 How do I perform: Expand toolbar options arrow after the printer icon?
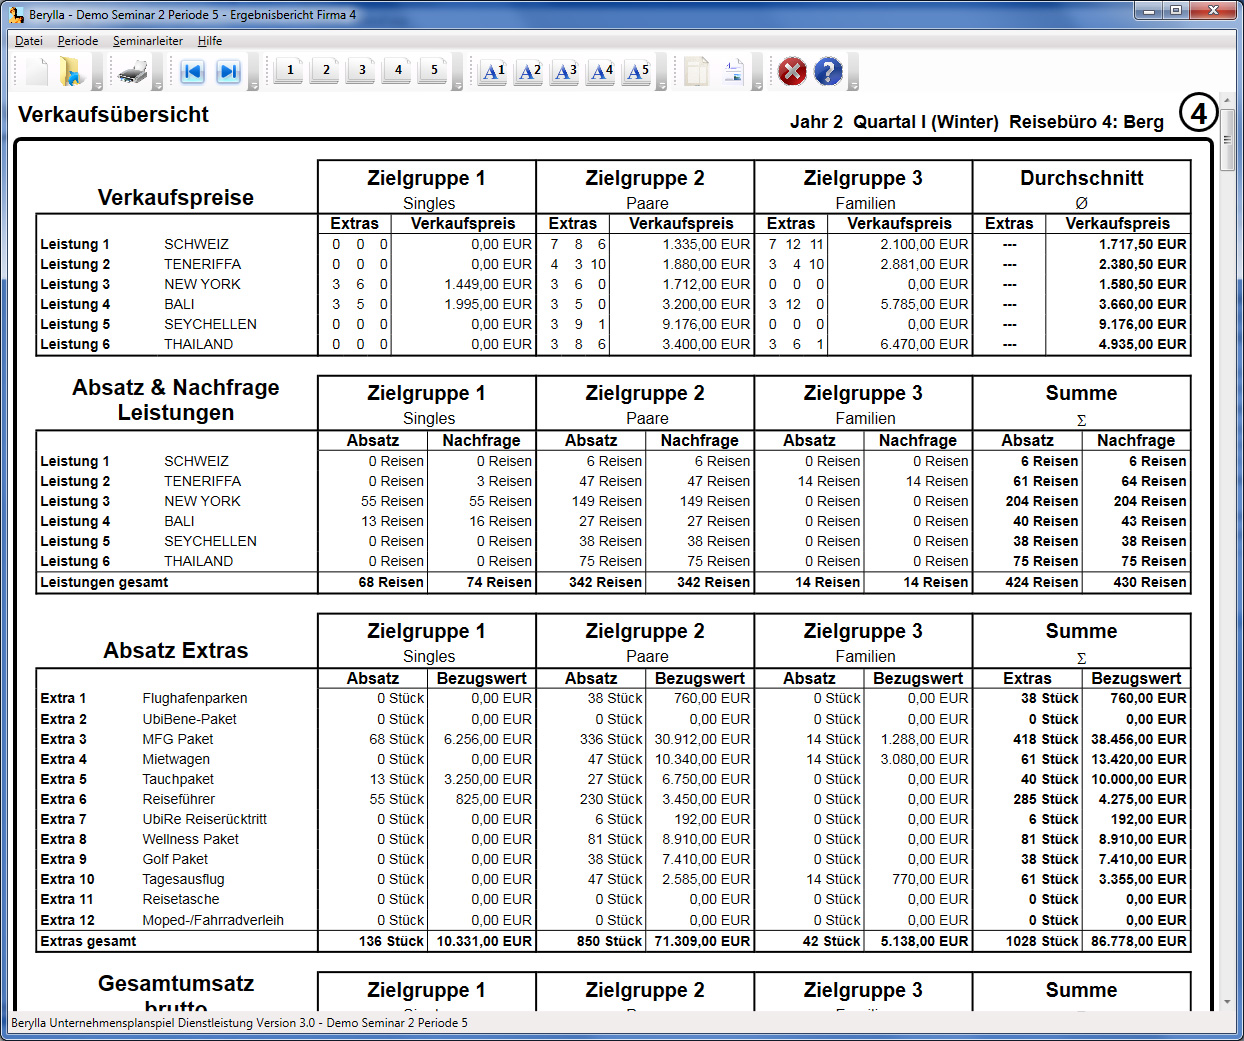160,72
